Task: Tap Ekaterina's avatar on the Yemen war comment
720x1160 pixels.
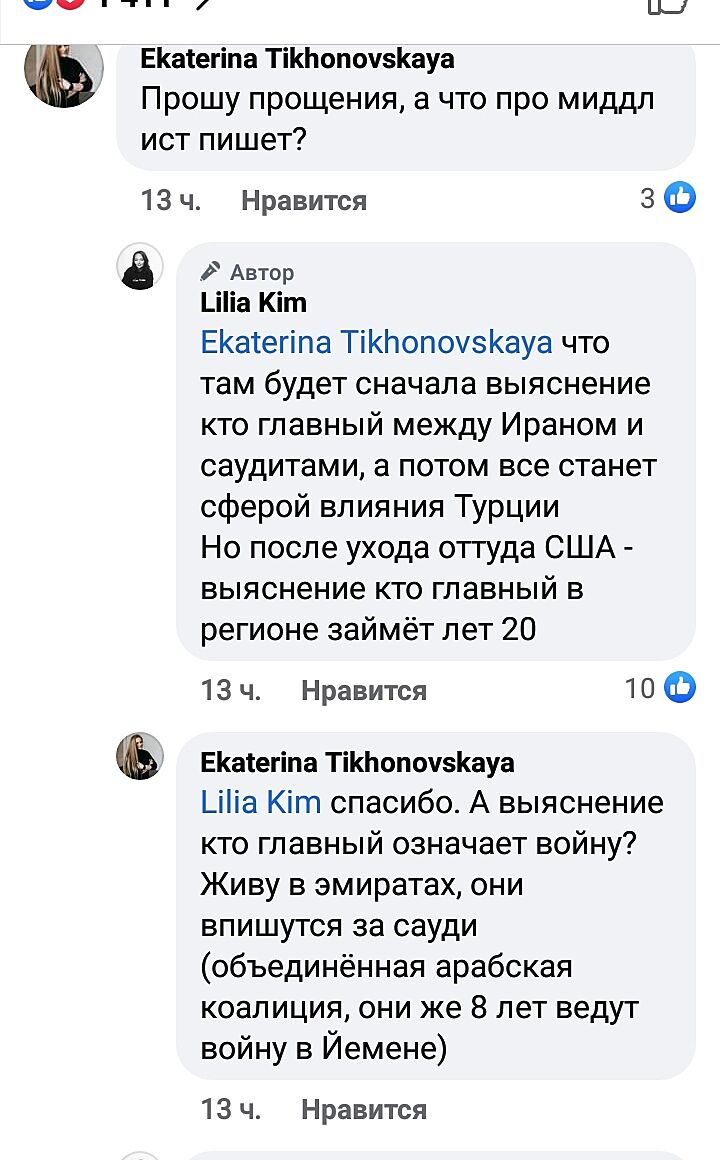Action: click(x=140, y=756)
